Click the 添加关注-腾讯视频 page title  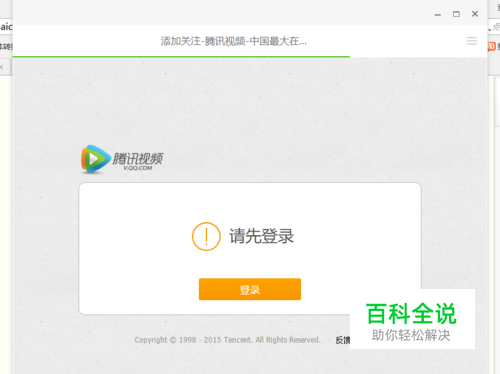[233, 41]
